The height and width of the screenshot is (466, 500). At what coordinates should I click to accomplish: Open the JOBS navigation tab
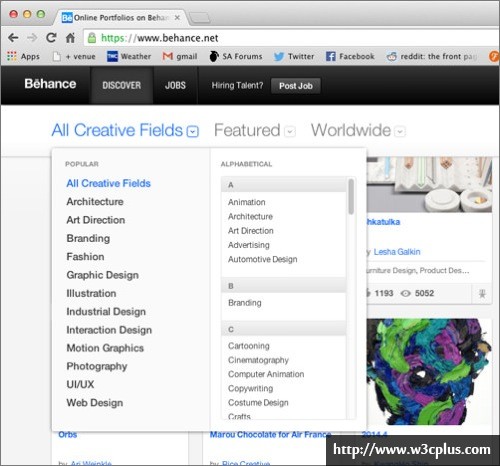(175, 85)
